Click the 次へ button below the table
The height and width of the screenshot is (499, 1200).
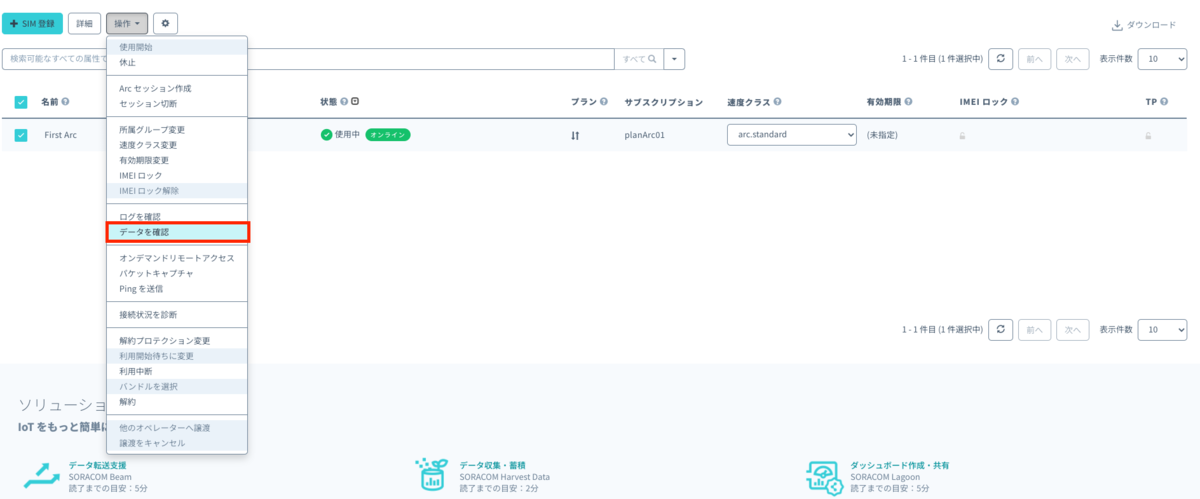click(1073, 329)
